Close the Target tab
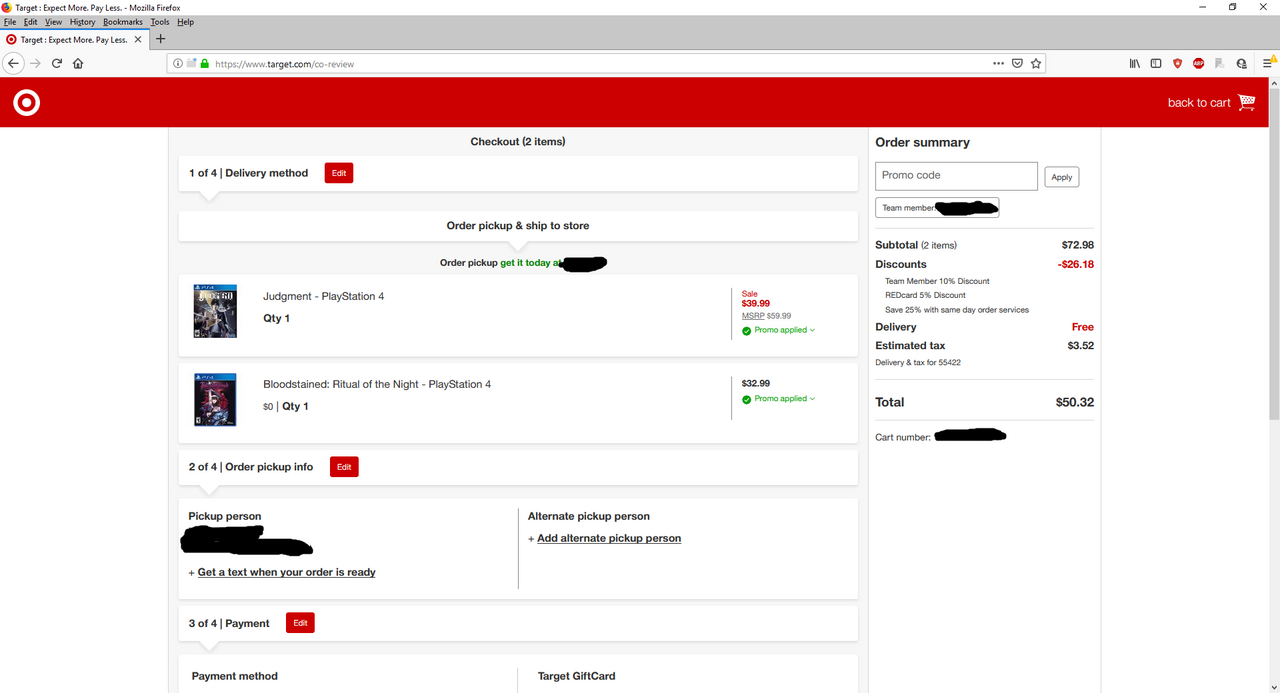This screenshot has height=693, width=1280. tap(138, 40)
